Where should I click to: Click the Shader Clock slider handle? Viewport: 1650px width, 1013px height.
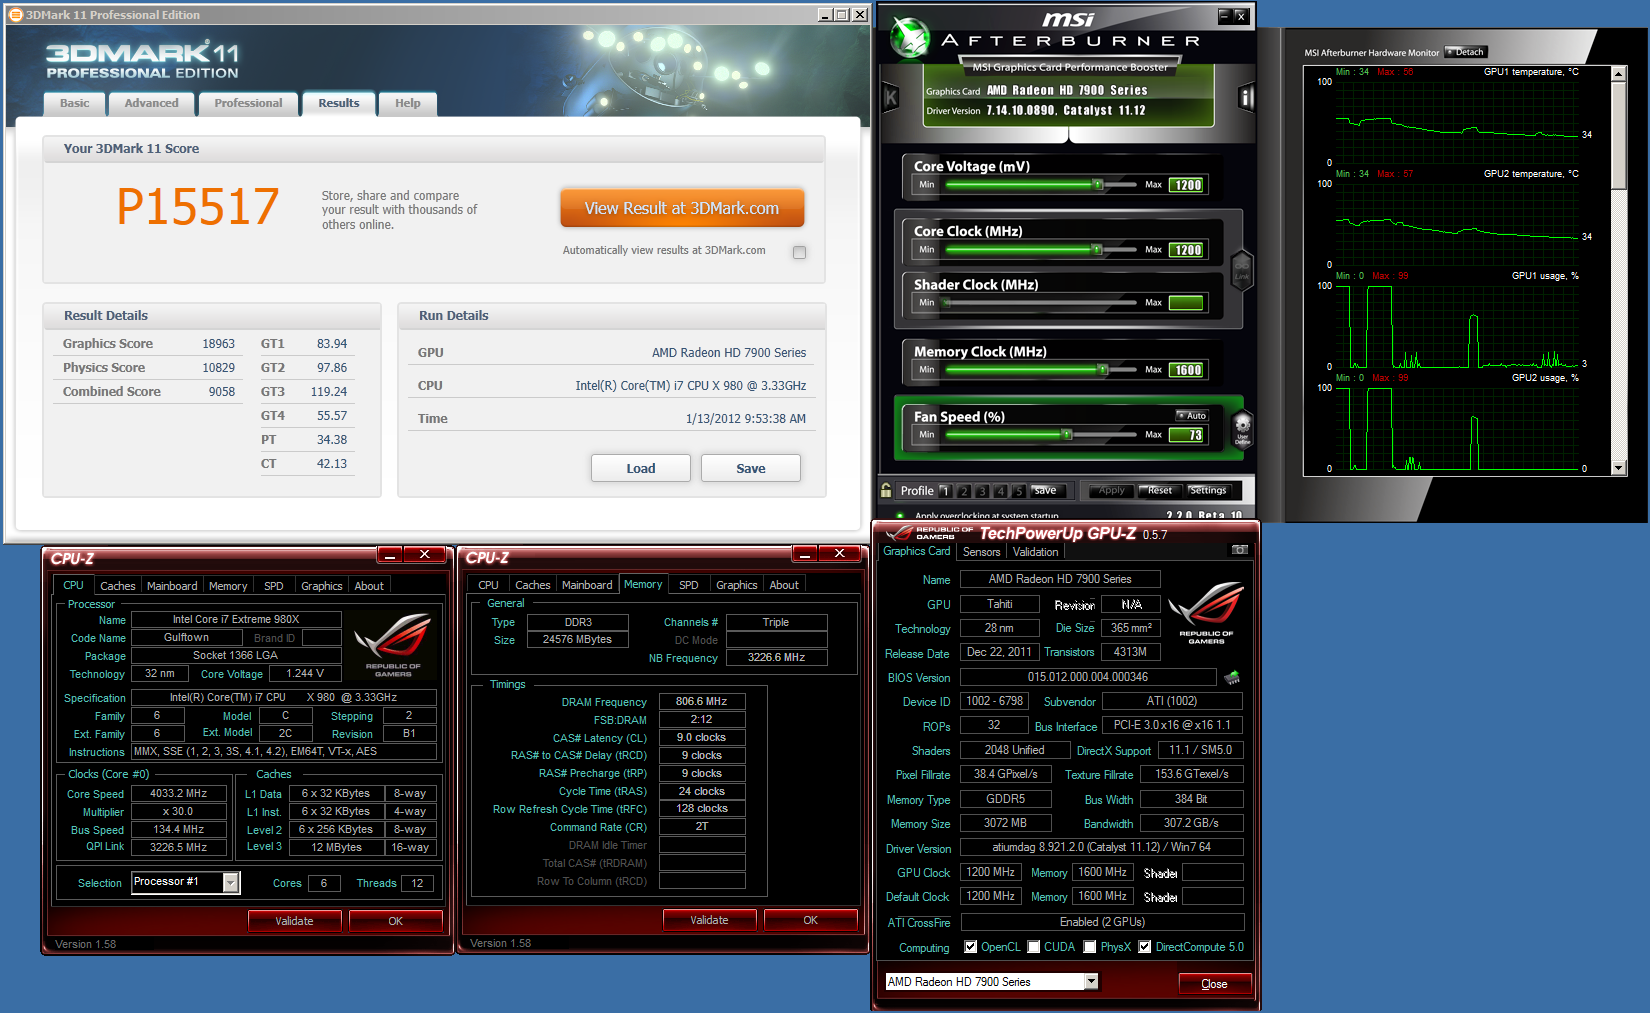[x=946, y=303]
